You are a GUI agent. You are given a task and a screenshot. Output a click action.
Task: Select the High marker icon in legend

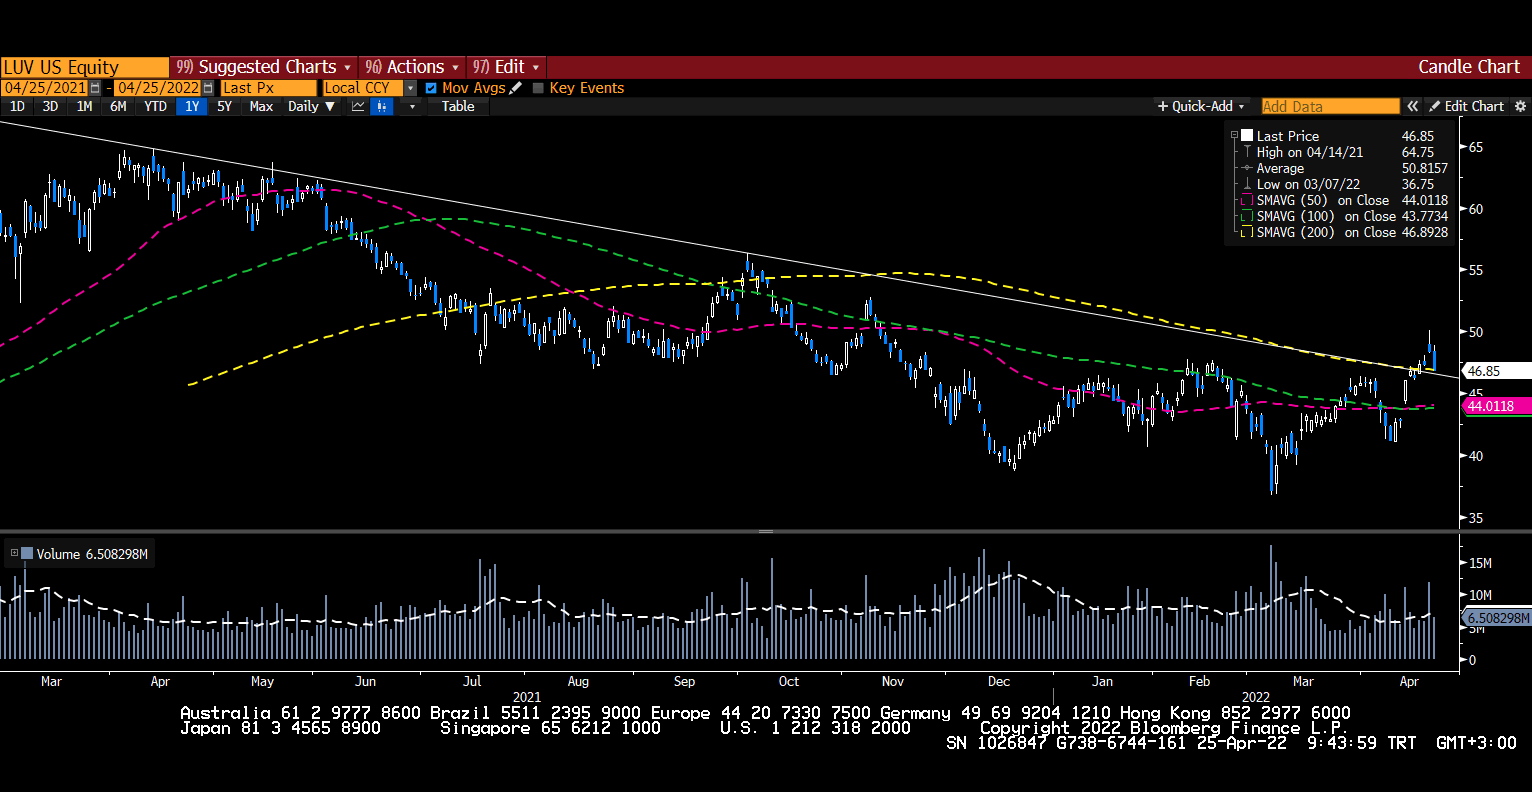click(1247, 152)
